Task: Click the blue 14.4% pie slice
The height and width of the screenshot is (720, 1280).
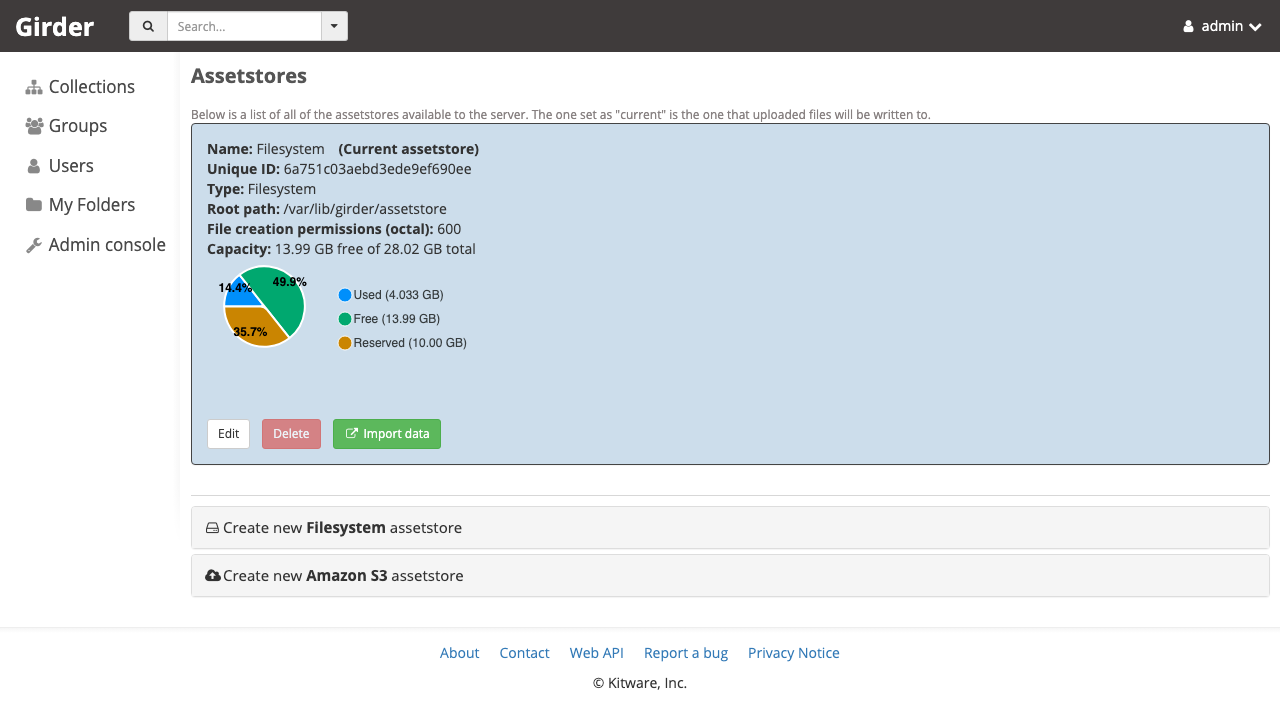Action: pyautogui.click(x=241, y=292)
